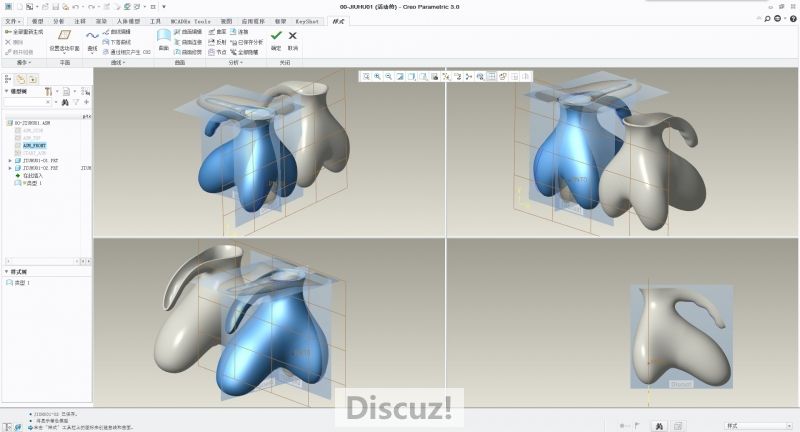This screenshot has width=800, height=432.
Task: Switch to 人体模型 Manikin tab
Action: coord(128,21)
